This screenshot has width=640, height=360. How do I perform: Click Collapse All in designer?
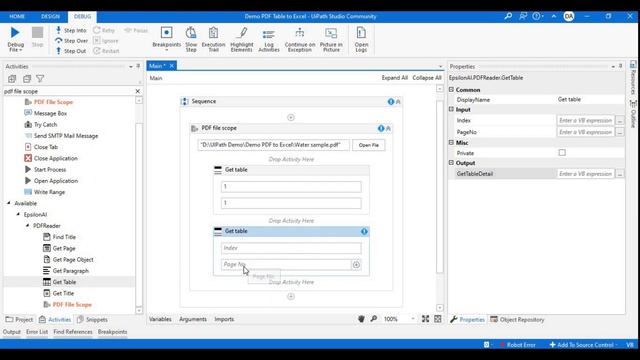pyautogui.click(x=427, y=78)
